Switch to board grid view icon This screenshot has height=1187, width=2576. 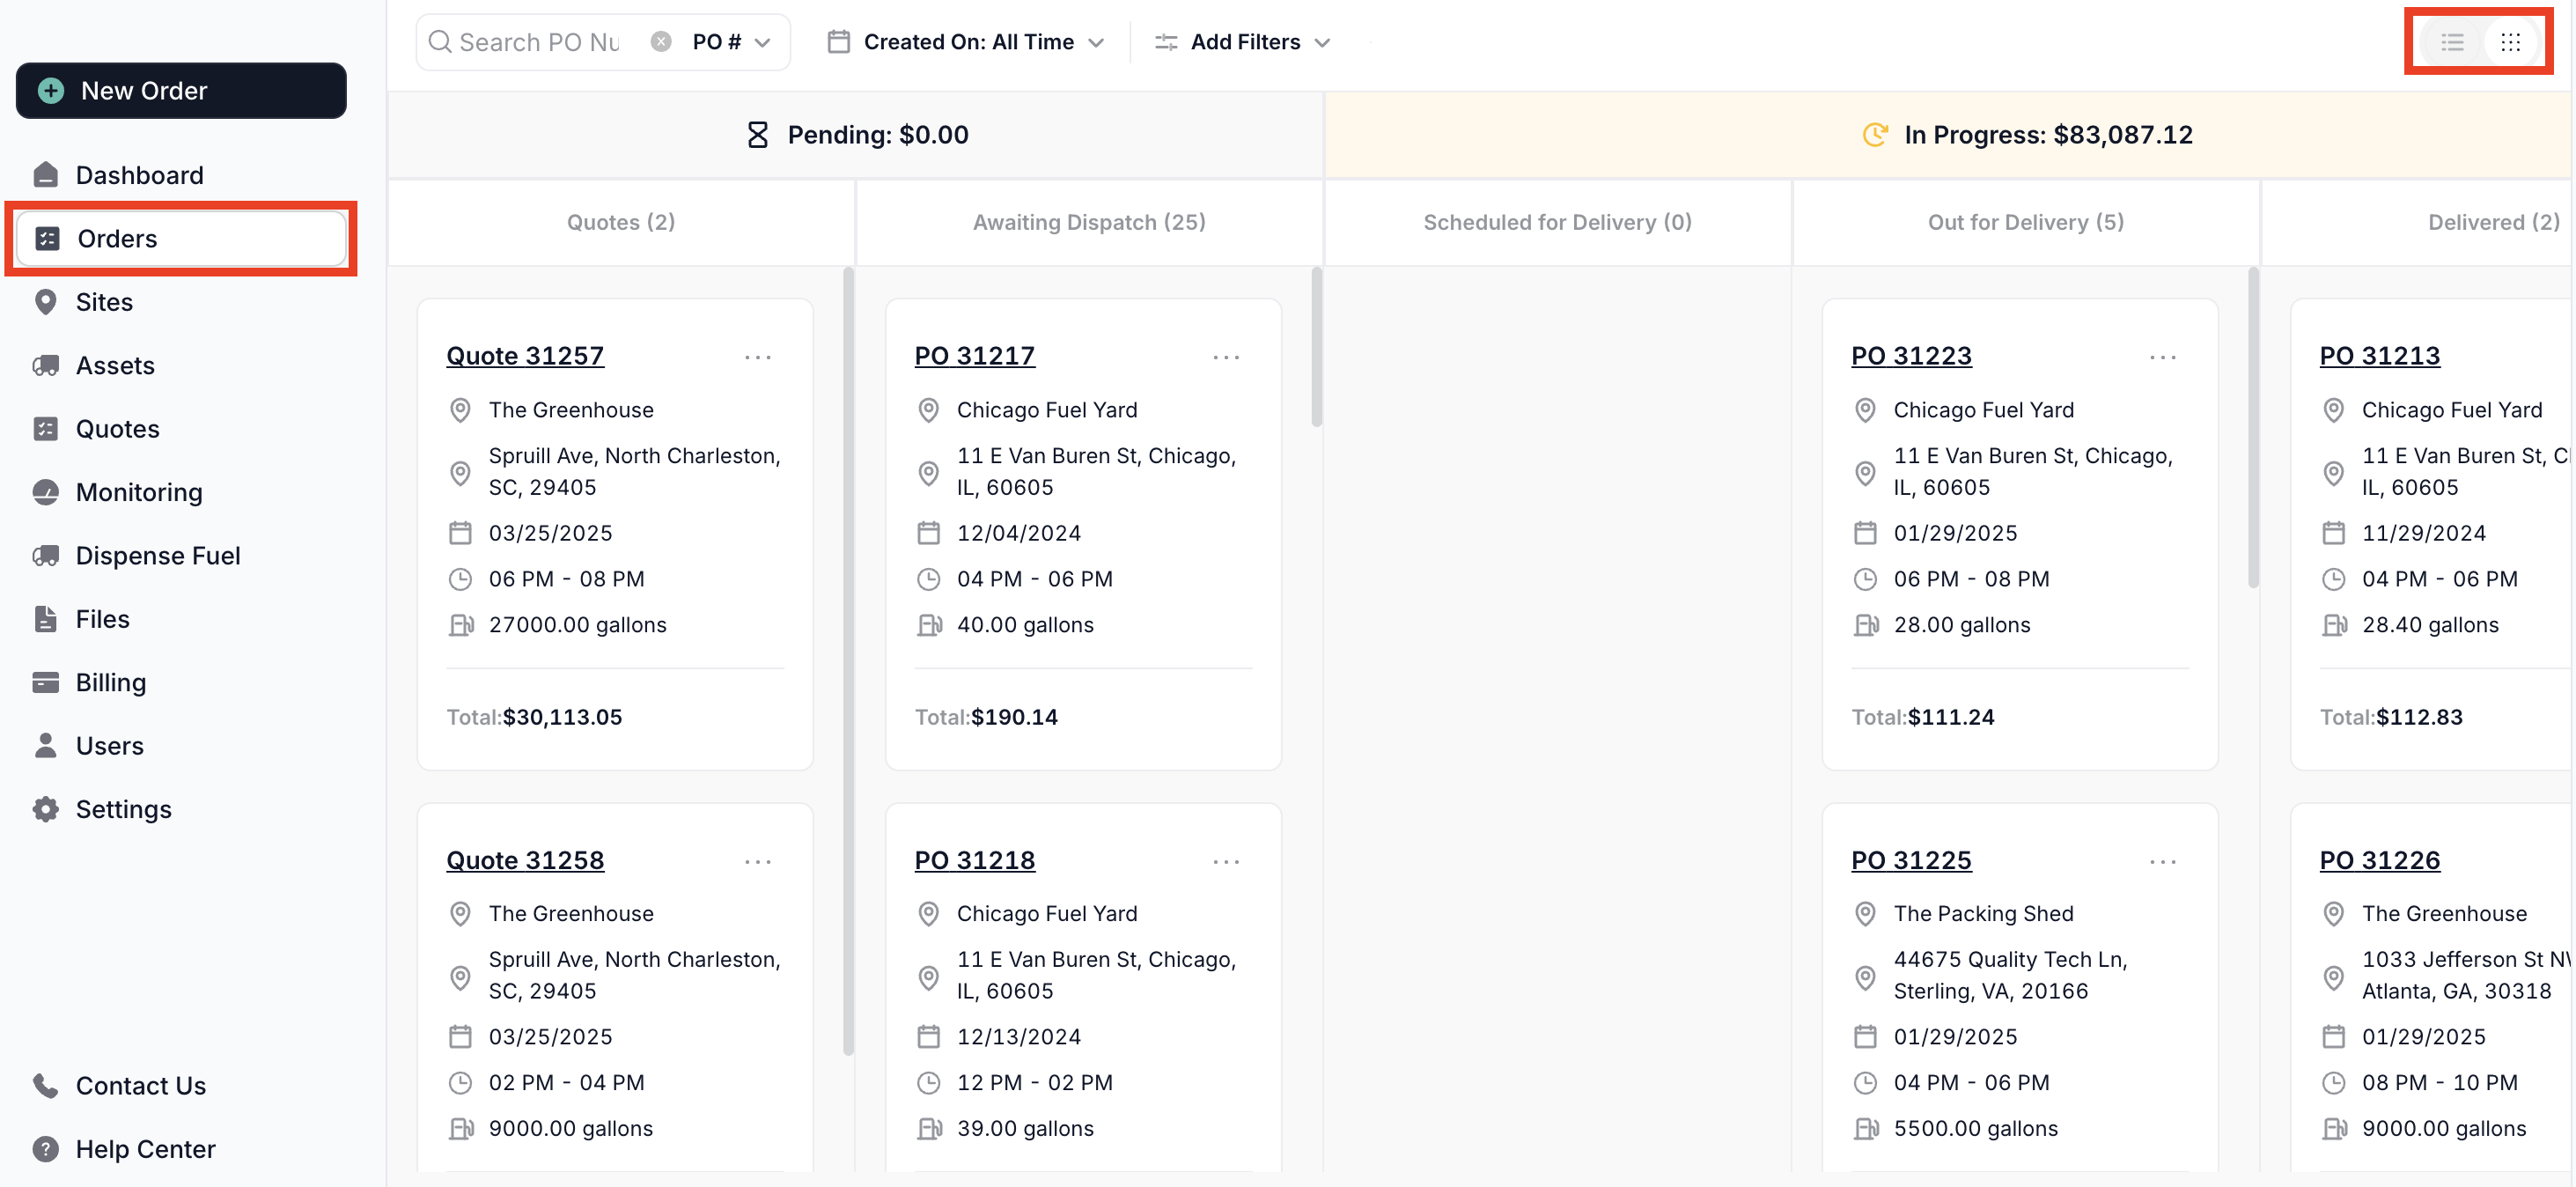point(2510,42)
